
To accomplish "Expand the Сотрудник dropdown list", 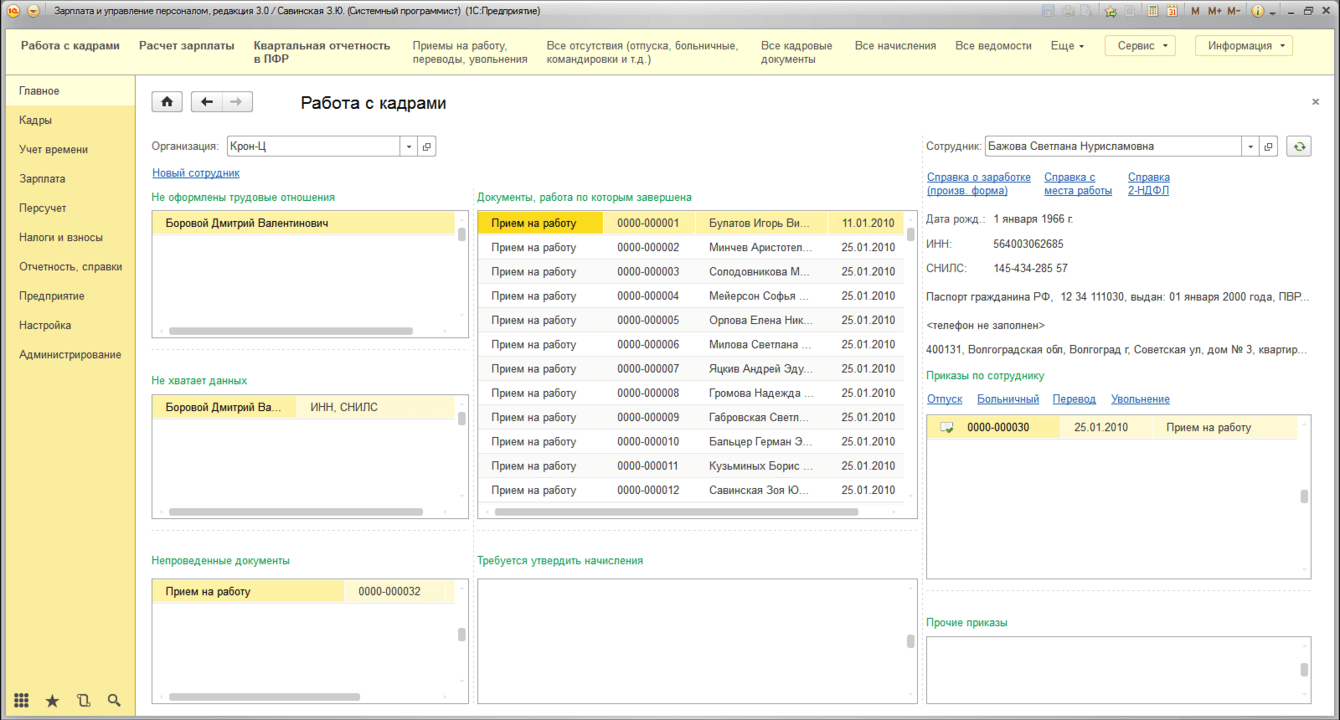I will (1250, 146).
